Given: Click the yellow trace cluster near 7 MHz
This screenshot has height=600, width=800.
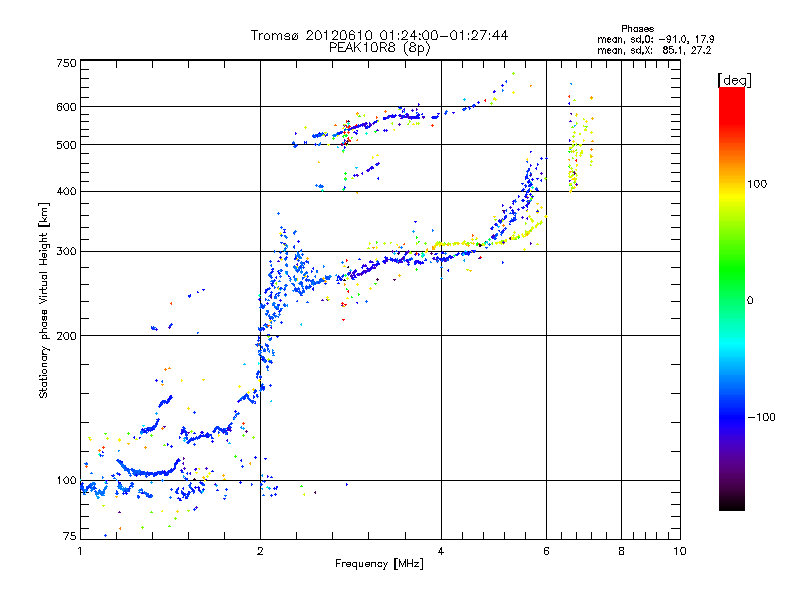Looking at the screenshot, I should click(x=579, y=148).
